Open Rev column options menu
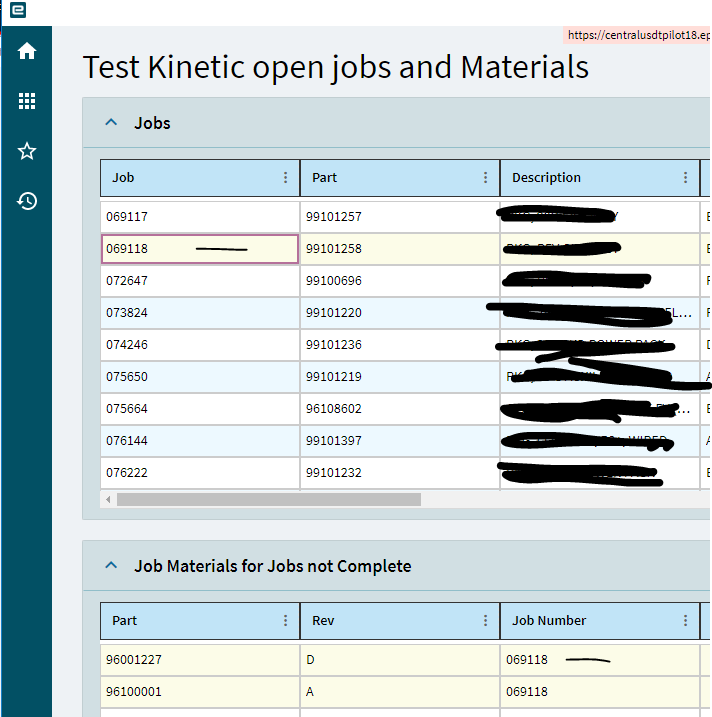Screen dimensions: 712x717 click(485, 621)
